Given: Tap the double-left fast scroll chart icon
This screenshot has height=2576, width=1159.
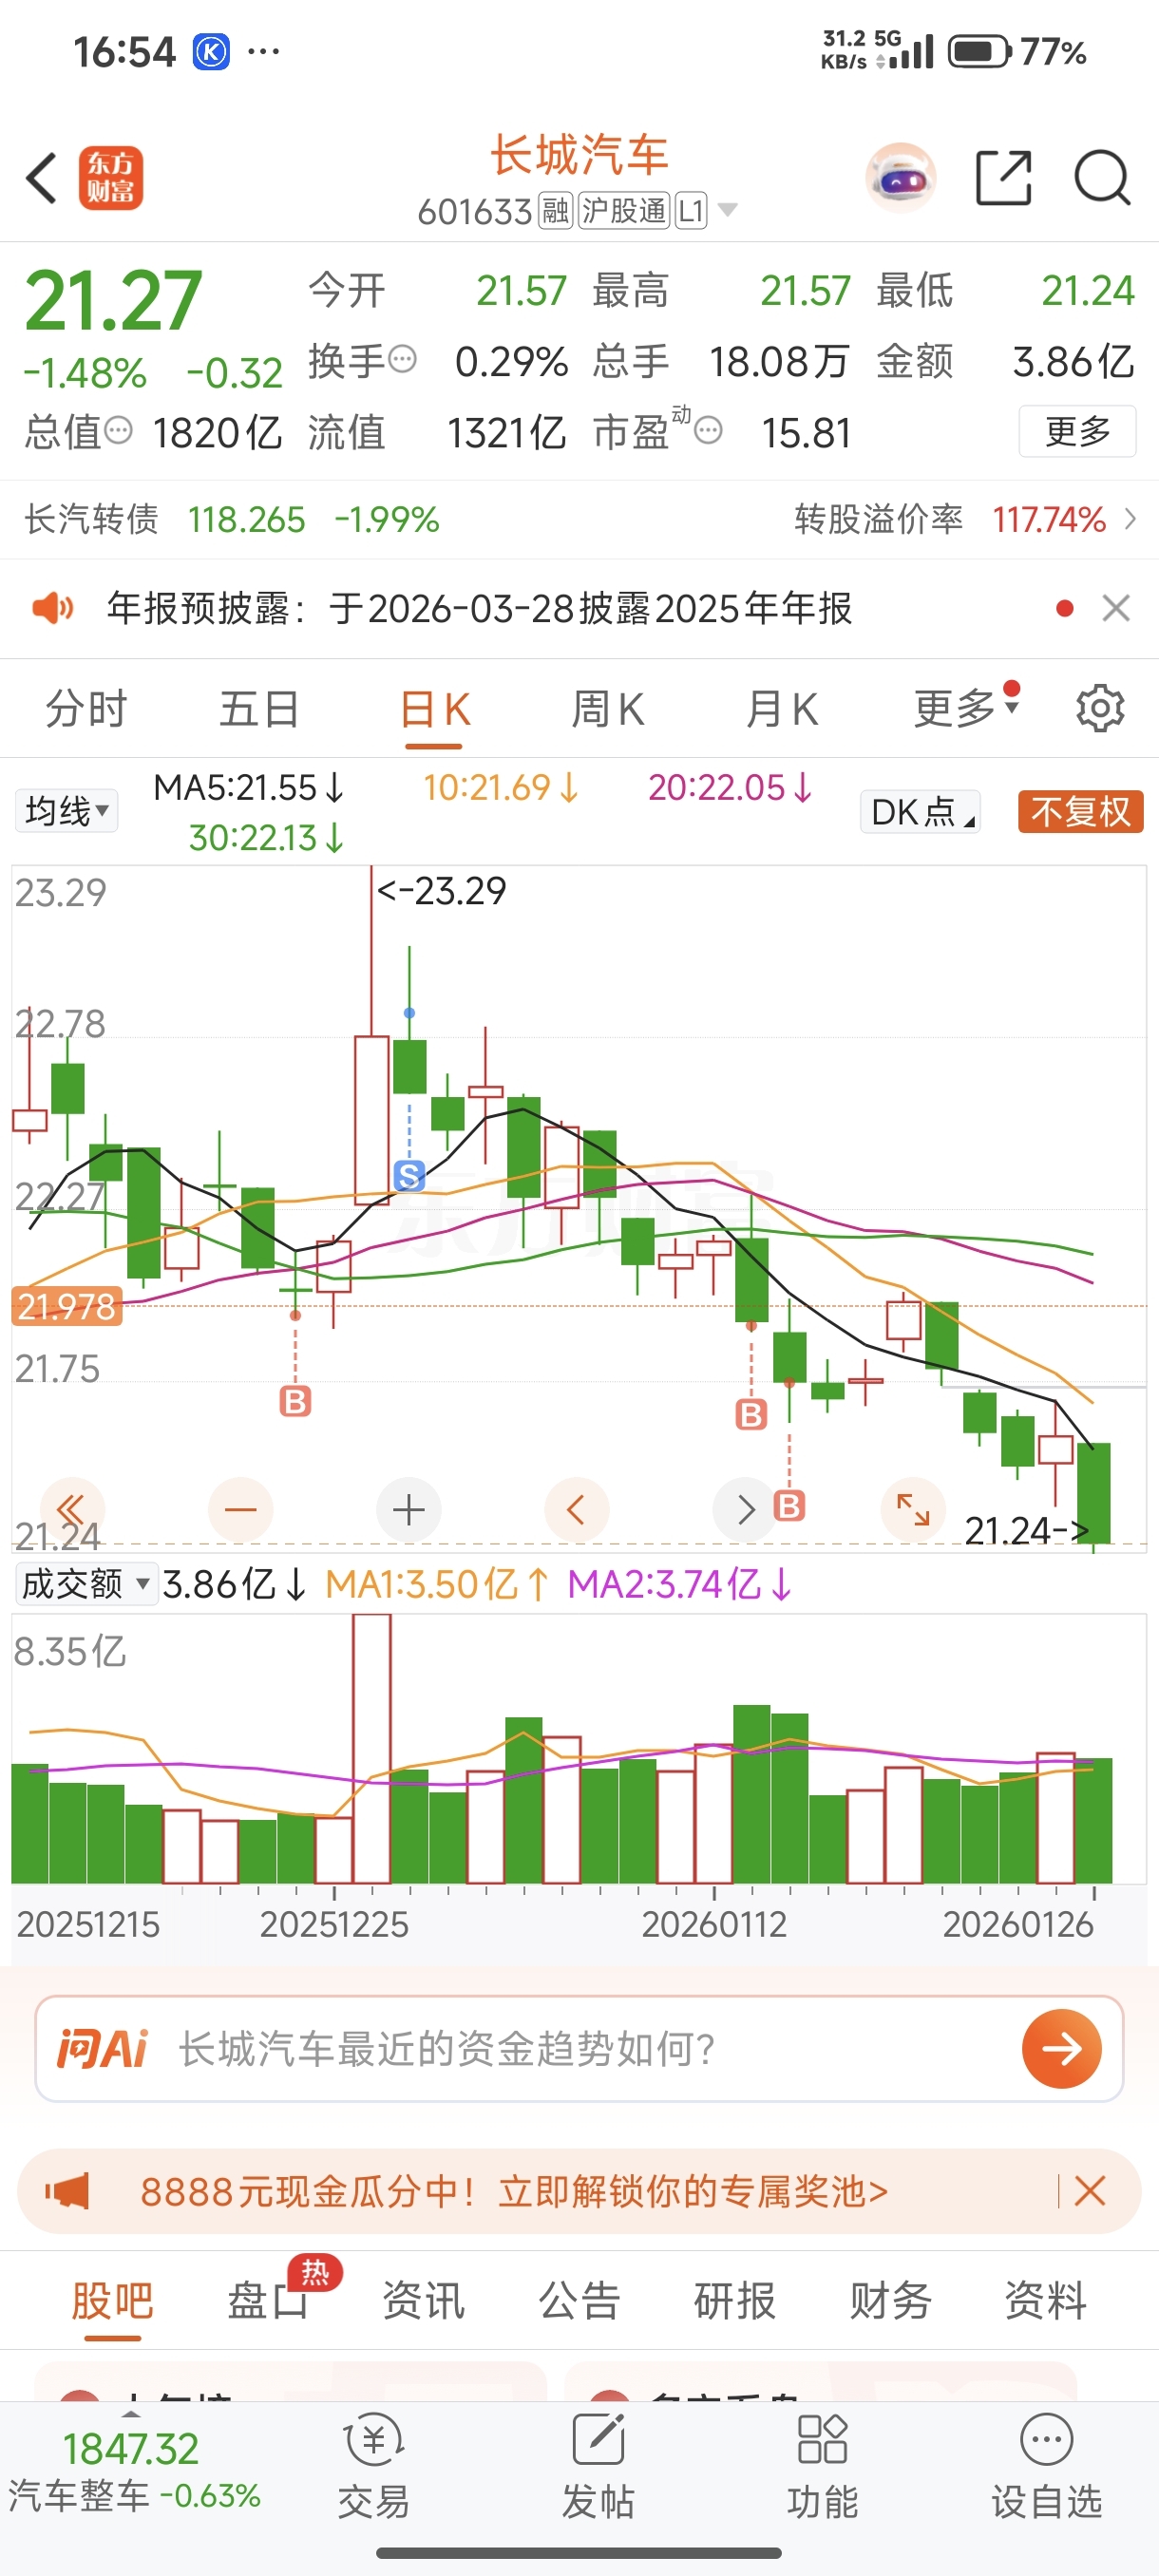Looking at the screenshot, I should pos(72,1509).
